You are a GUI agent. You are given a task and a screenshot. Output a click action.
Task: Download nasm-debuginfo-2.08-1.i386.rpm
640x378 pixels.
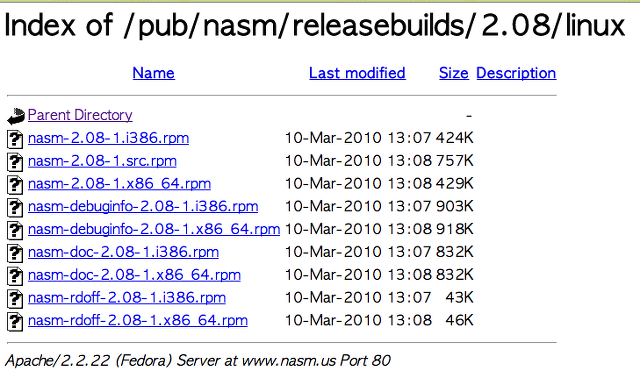click(143, 207)
